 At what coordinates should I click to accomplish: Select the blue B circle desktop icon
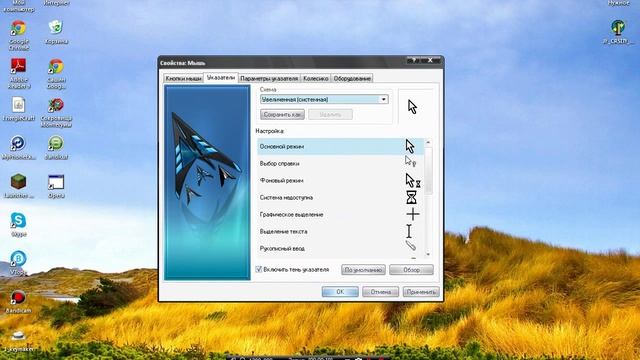point(18,259)
